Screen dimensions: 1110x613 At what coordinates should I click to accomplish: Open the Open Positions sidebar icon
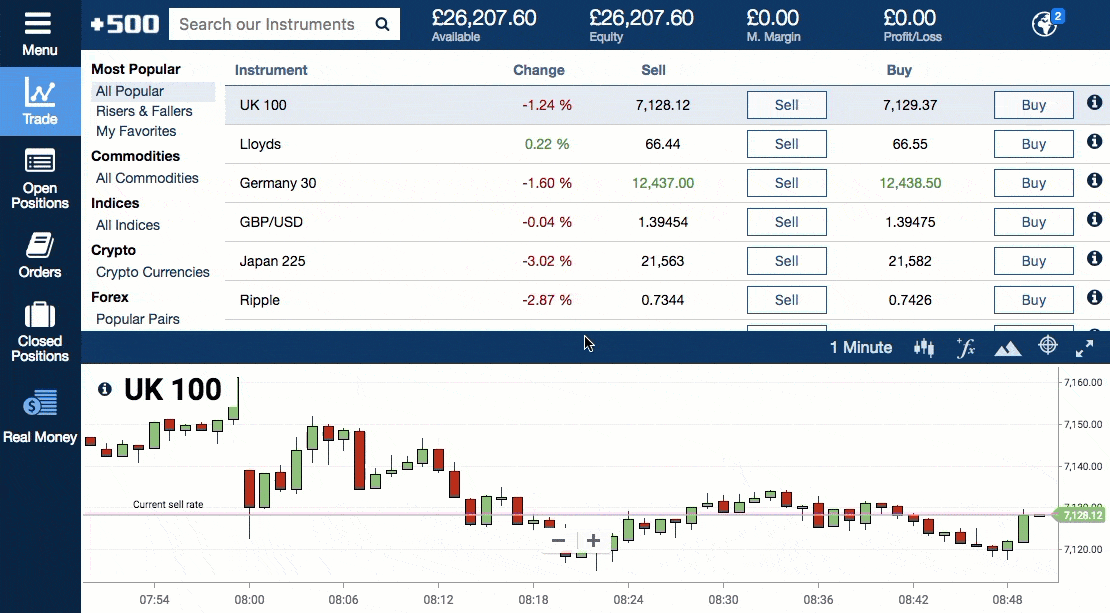pos(40,161)
